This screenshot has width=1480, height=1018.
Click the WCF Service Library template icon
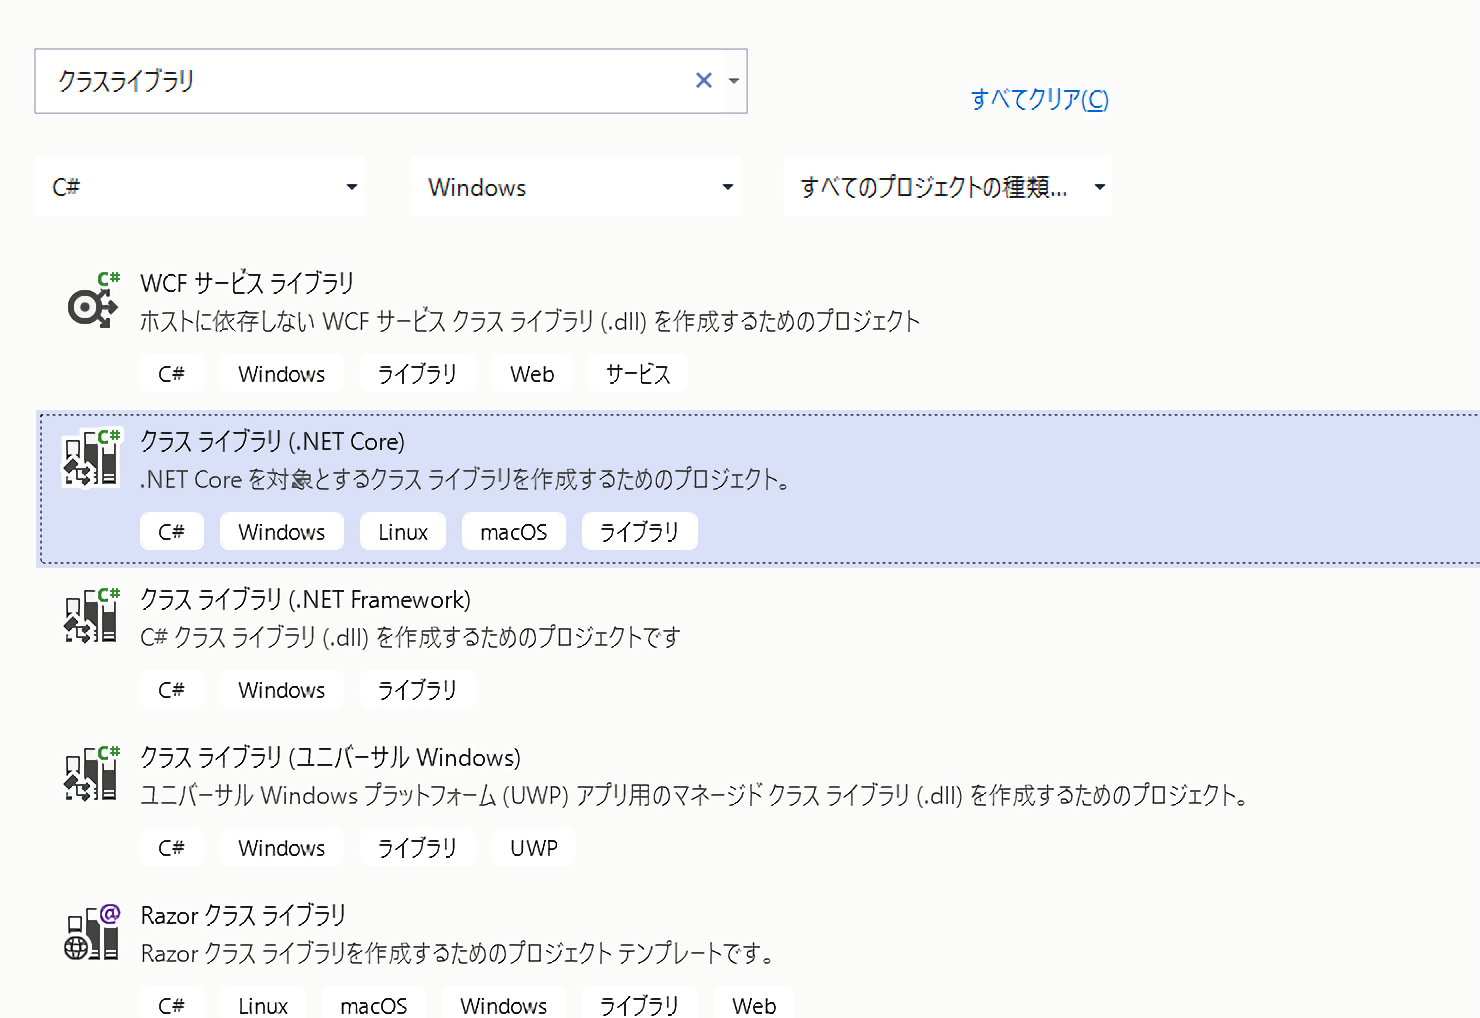coord(93,302)
